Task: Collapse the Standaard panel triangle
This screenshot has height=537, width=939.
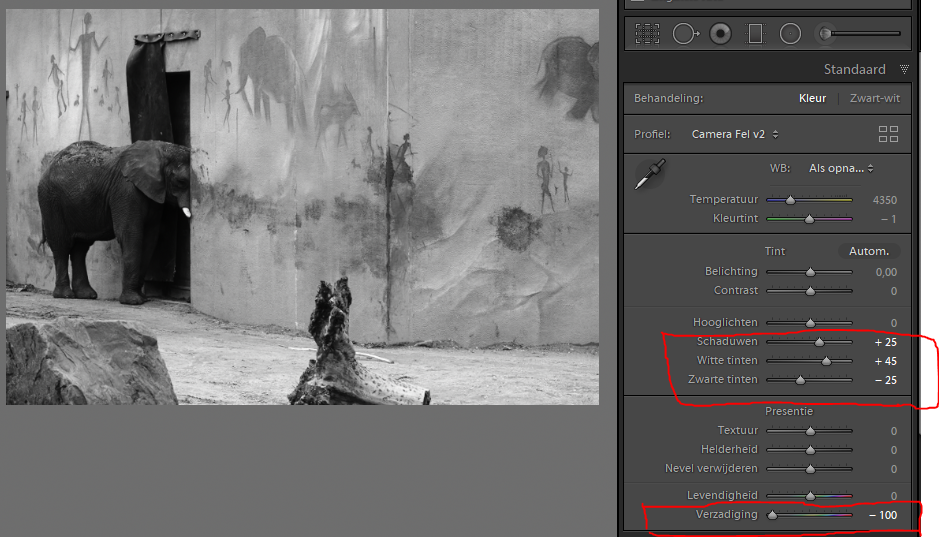Action: point(904,70)
